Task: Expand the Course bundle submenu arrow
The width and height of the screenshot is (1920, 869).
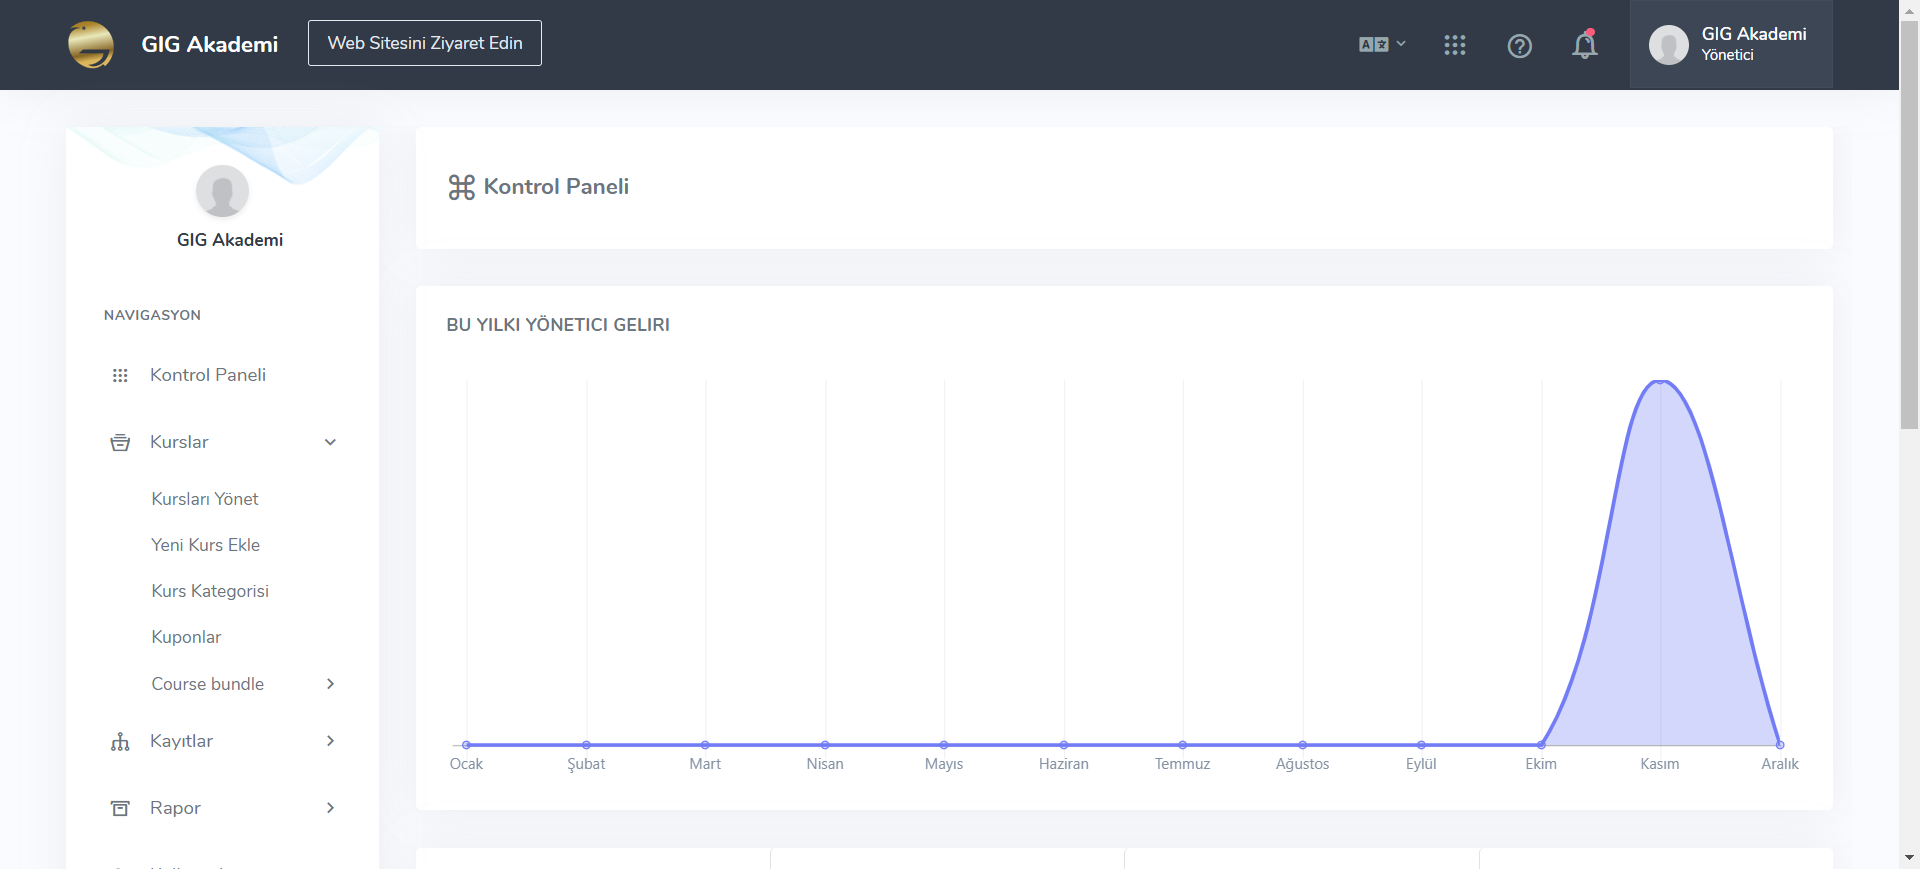Action: click(x=330, y=684)
